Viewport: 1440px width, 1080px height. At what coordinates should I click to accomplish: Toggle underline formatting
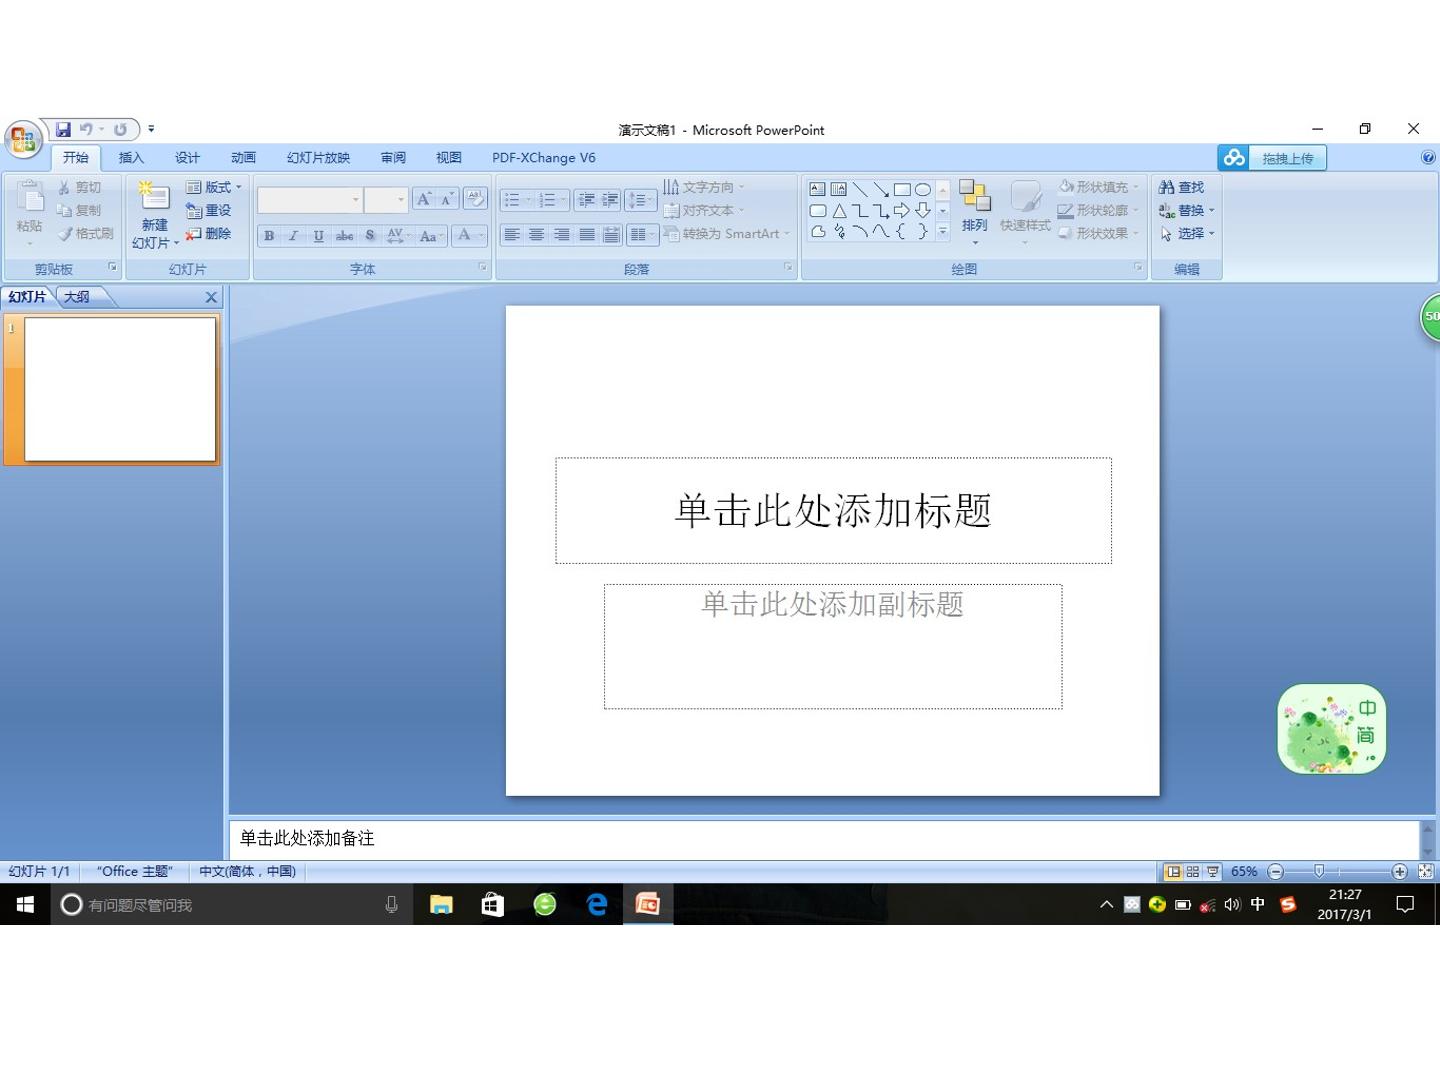tap(319, 236)
